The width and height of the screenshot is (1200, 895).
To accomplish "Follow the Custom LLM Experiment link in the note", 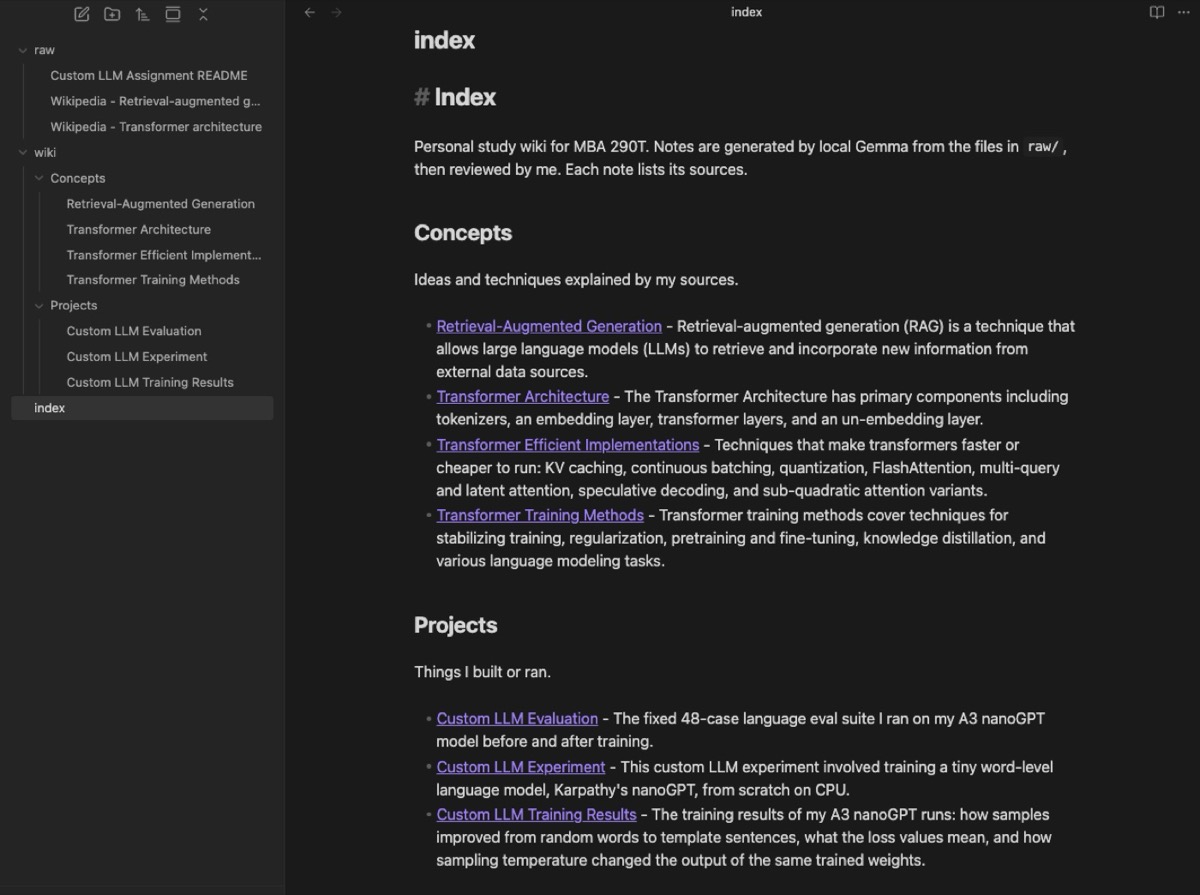I will click(521, 767).
